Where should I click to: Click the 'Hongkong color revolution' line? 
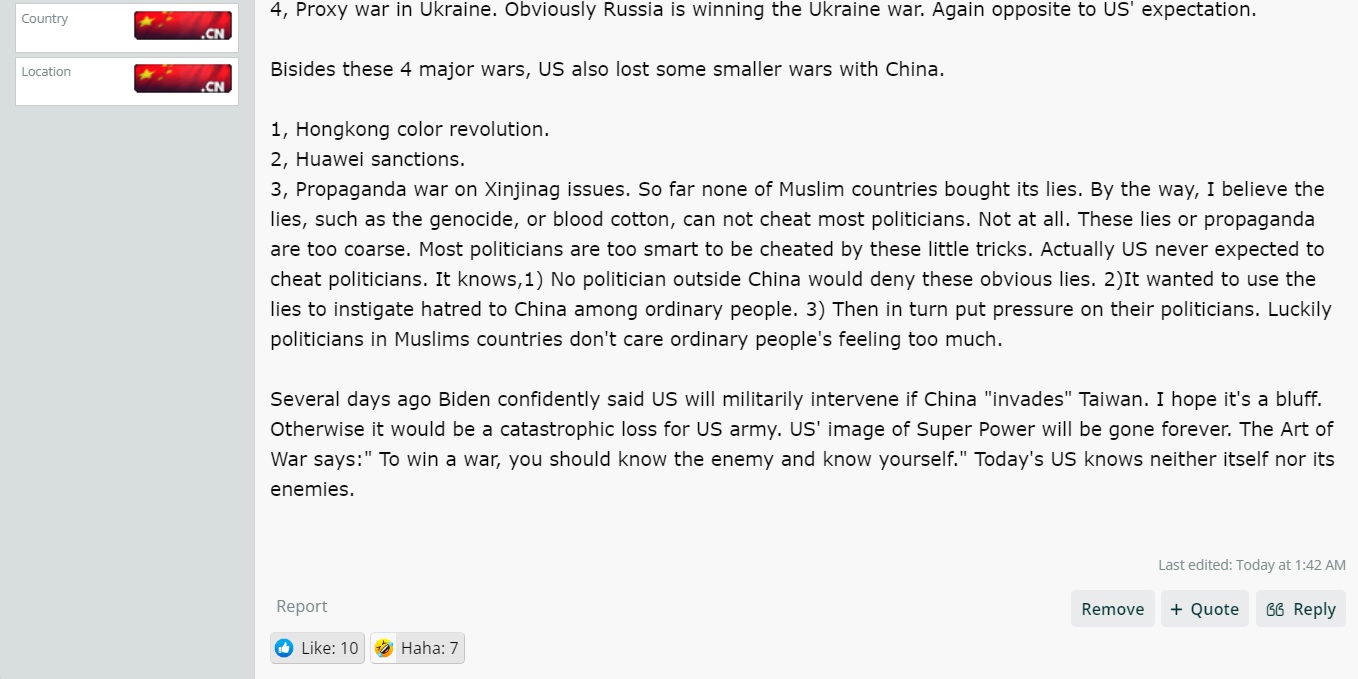pyautogui.click(x=410, y=129)
